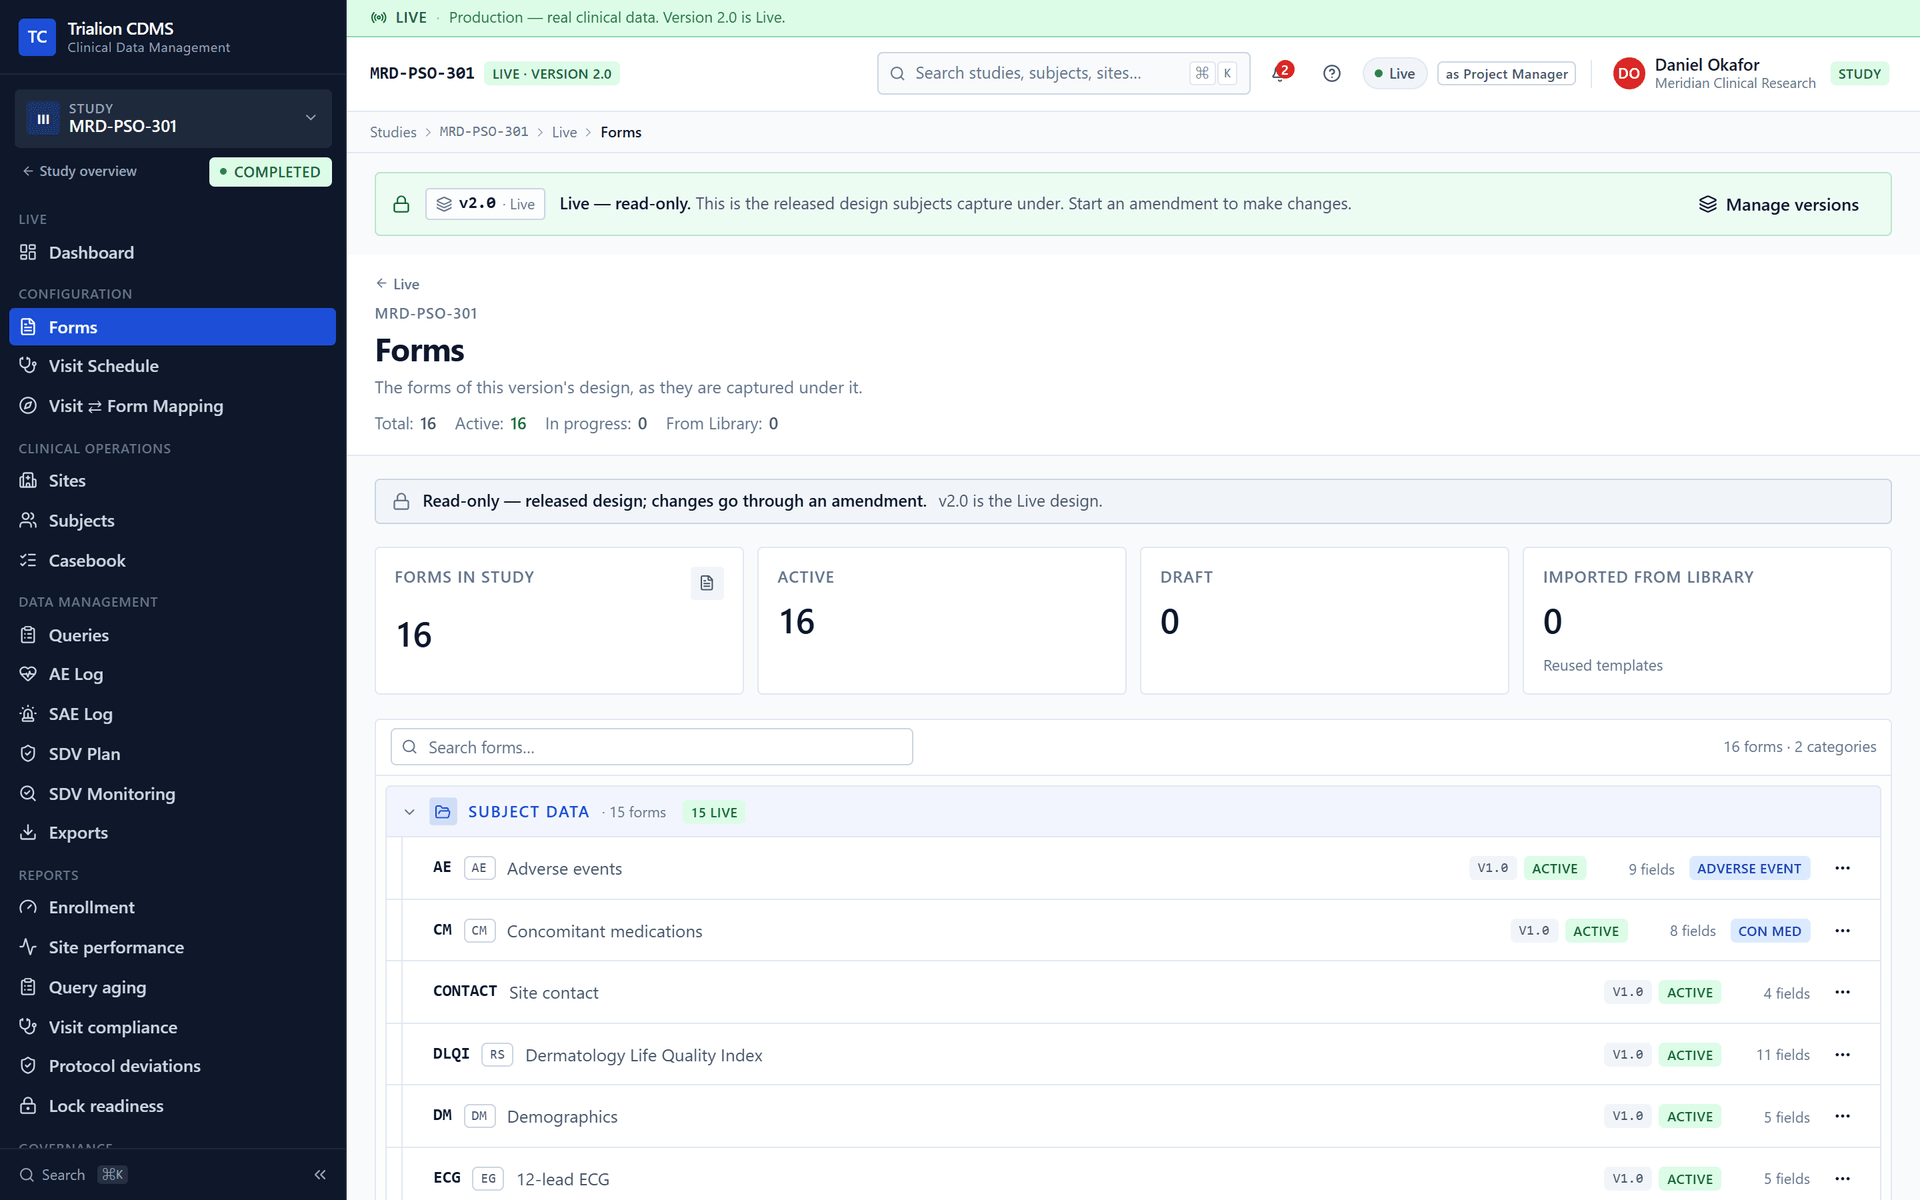The width and height of the screenshot is (1920, 1200).
Task: Click the DO user avatar
Action: pyautogui.click(x=1629, y=73)
